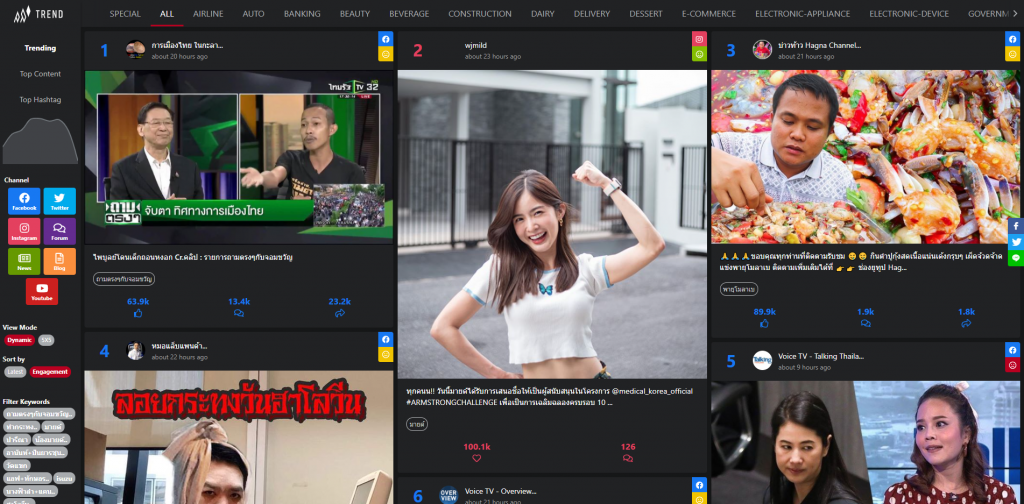Sort posts by Engagement
Screen dimensions: 1024x504
pos(50,372)
